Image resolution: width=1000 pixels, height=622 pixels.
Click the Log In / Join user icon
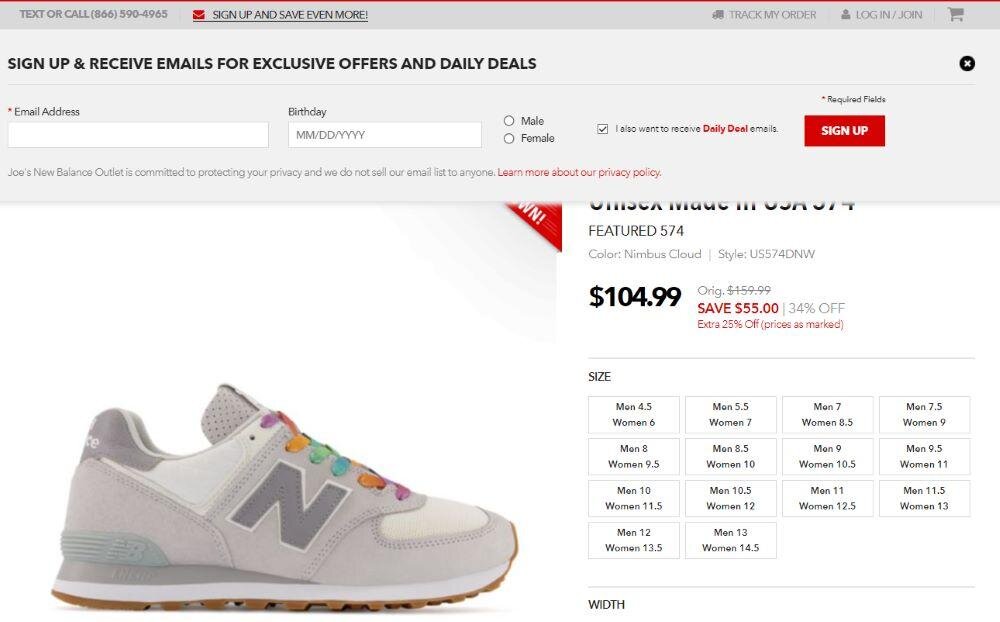[x=846, y=15]
